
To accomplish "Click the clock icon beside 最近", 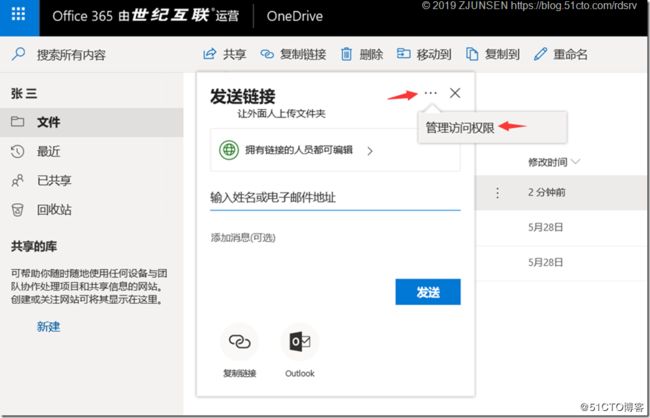I will point(17,151).
